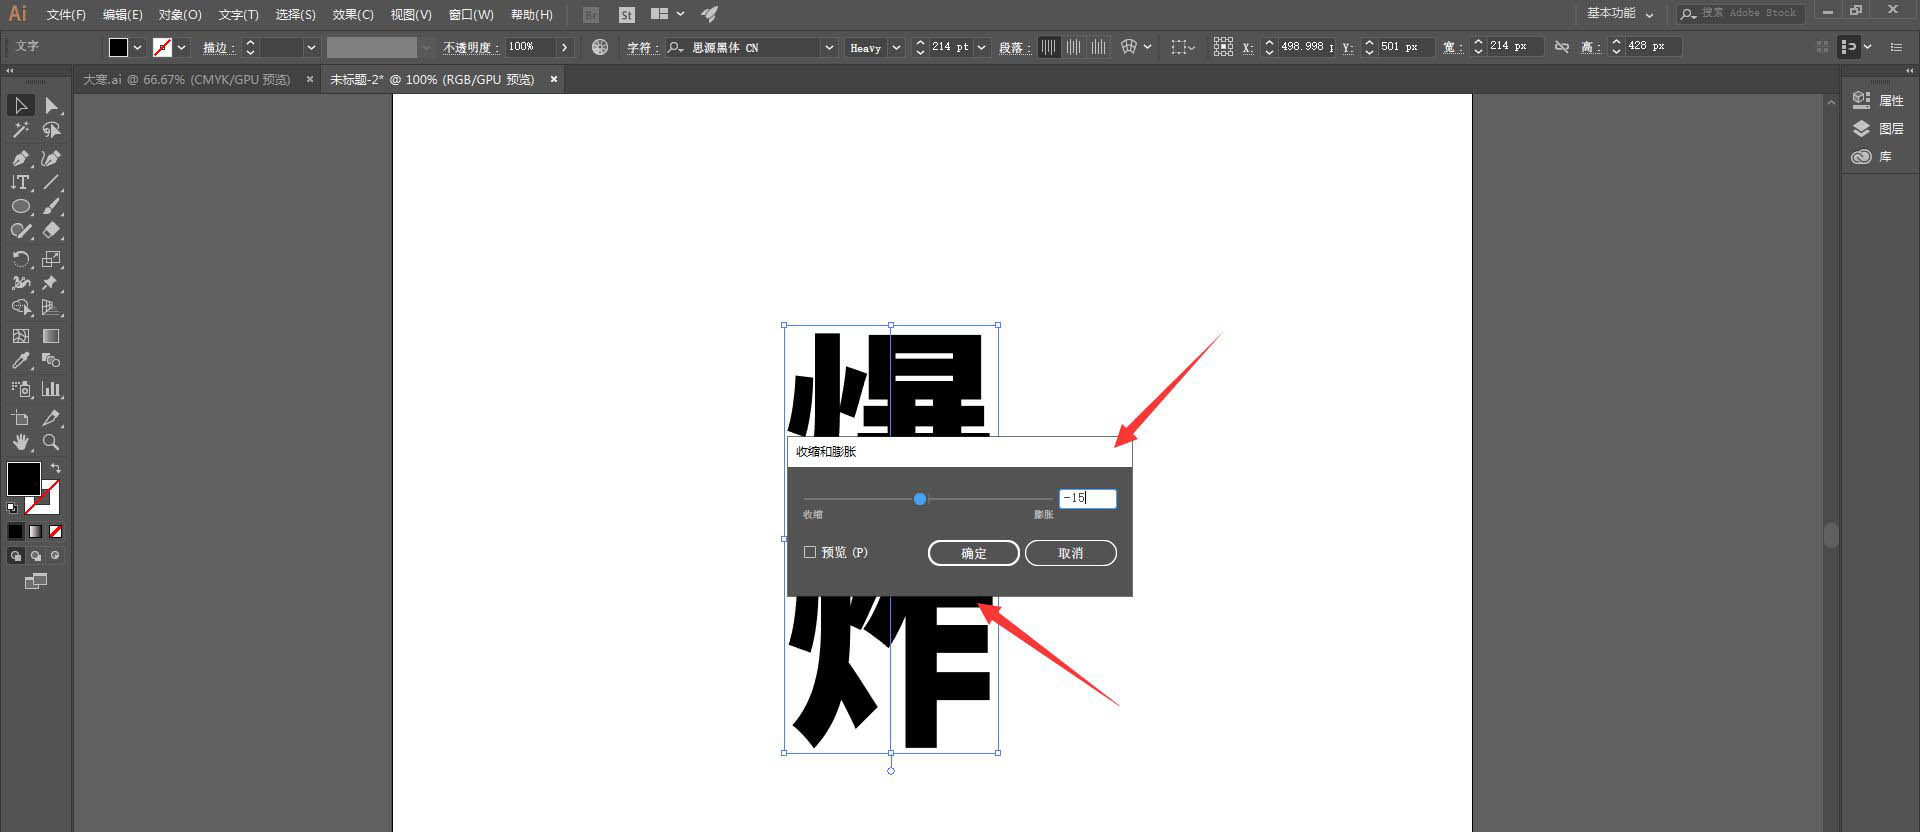Viewport: 1920px width, 832px height.
Task: Select the Lasso tool
Action: (52, 130)
